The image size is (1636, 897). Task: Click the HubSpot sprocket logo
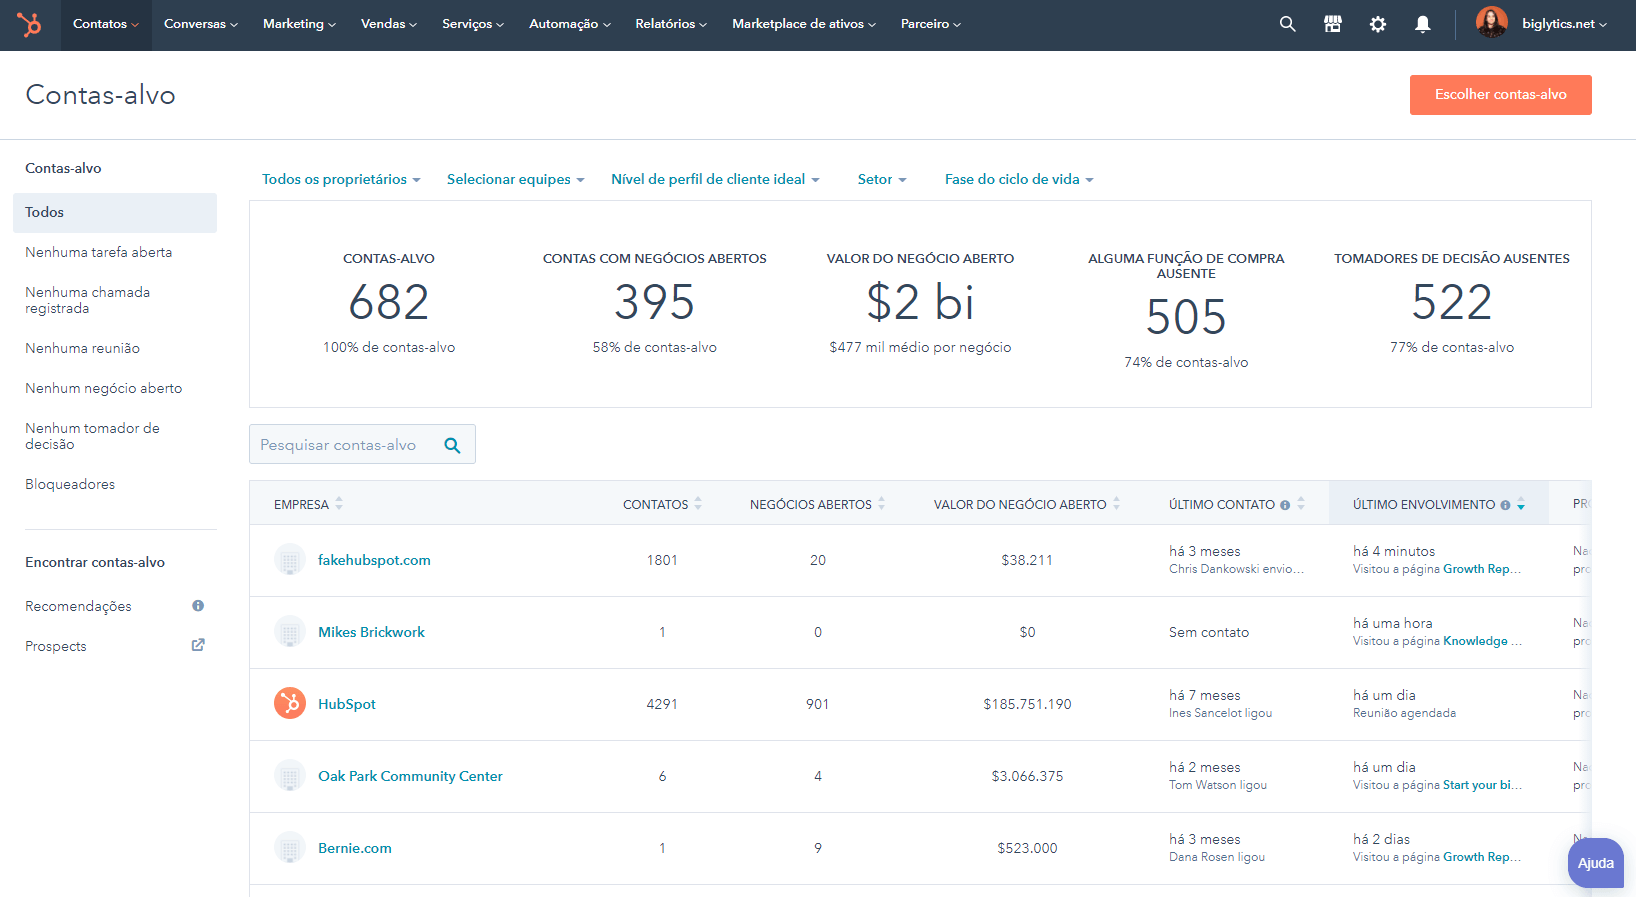click(29, 24)
